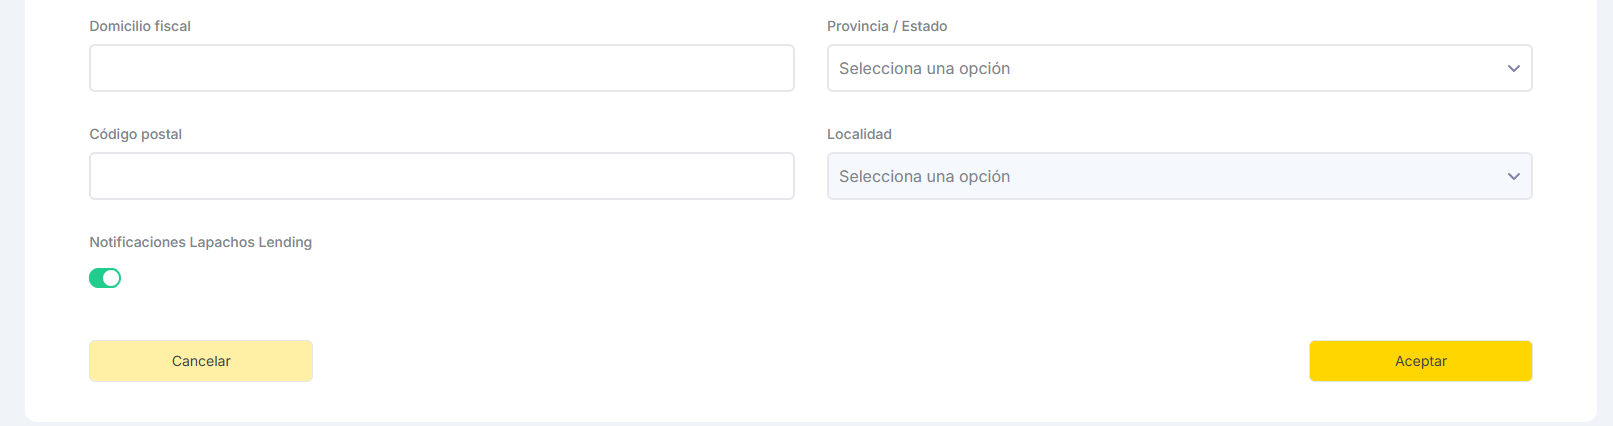Image resolution: width=1613 pixels, height=426 pixels.
Task: Click into the Código postal input box
Action: [x=441, y=177]
